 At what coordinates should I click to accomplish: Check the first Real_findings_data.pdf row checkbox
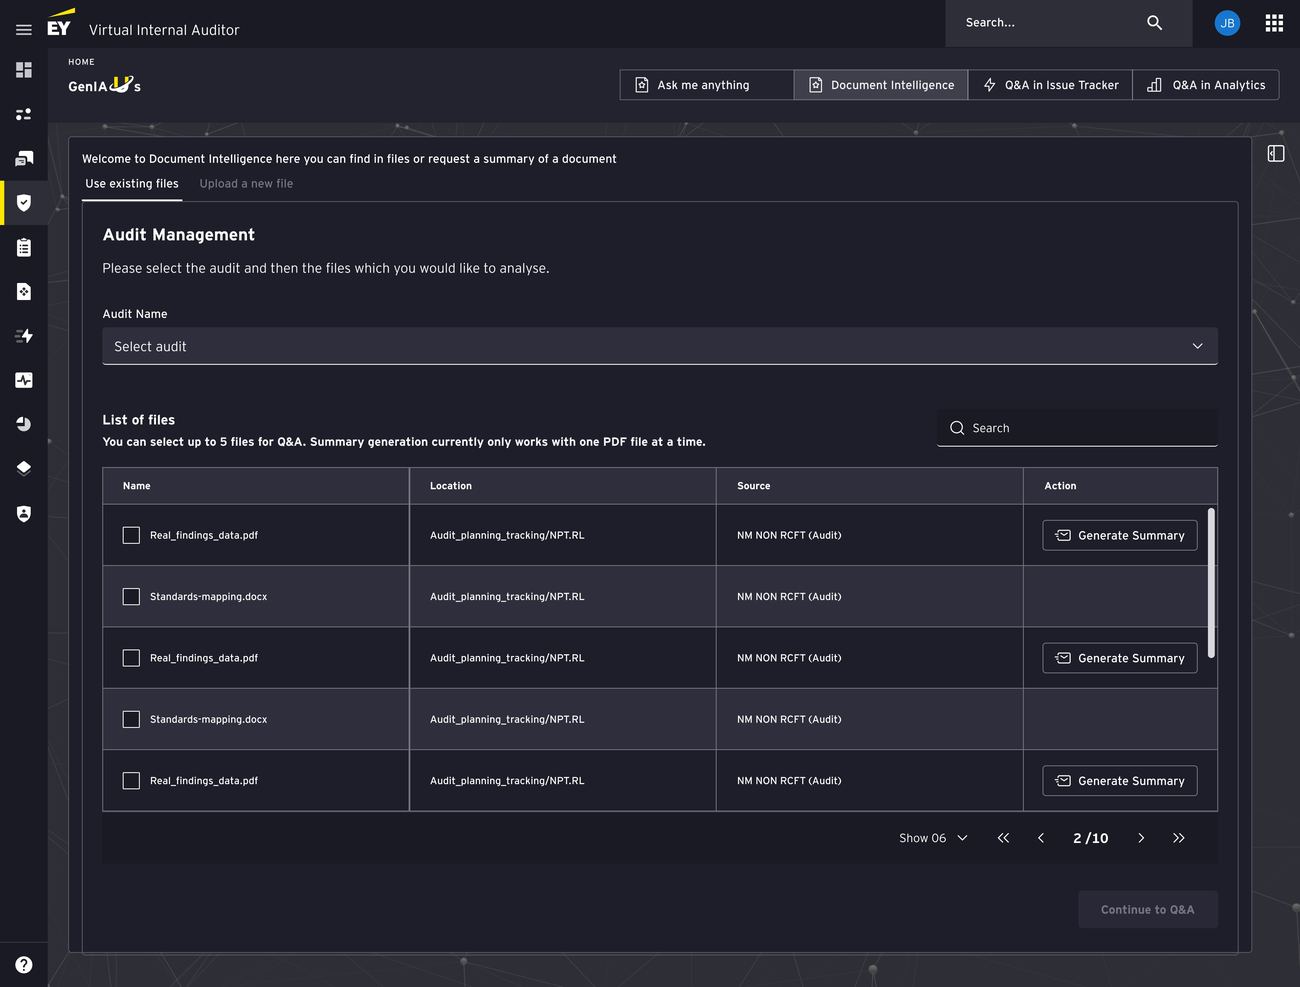coord(131,535)
